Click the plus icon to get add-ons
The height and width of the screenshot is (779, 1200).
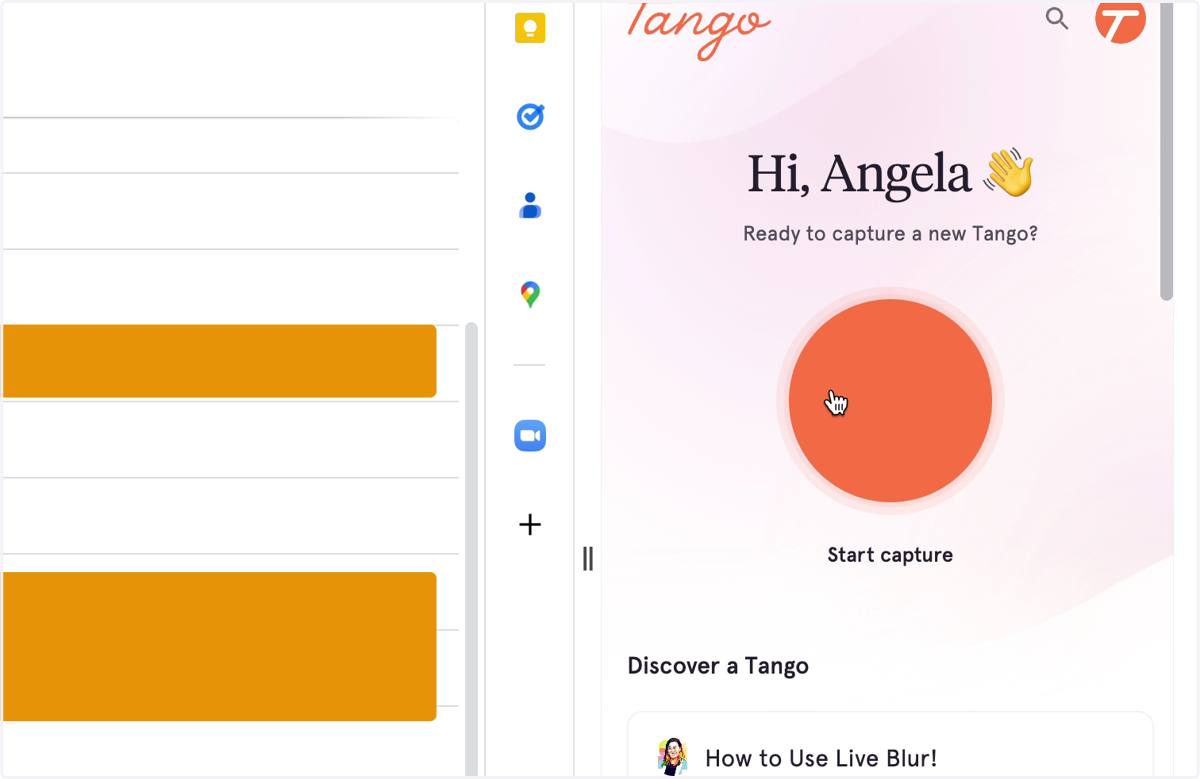(x=530, y=525)
